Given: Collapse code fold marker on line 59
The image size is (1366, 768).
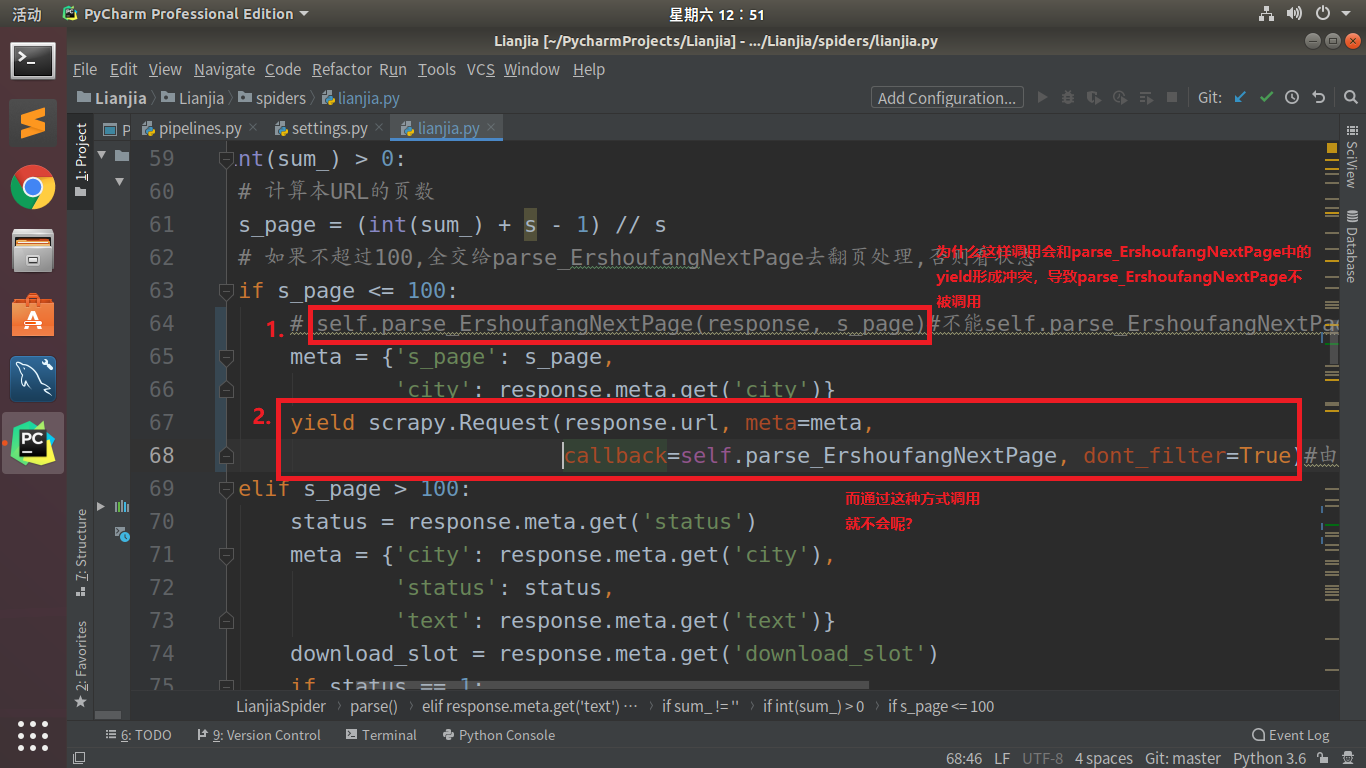Looking at the screenshot, I should coord(227,159).
